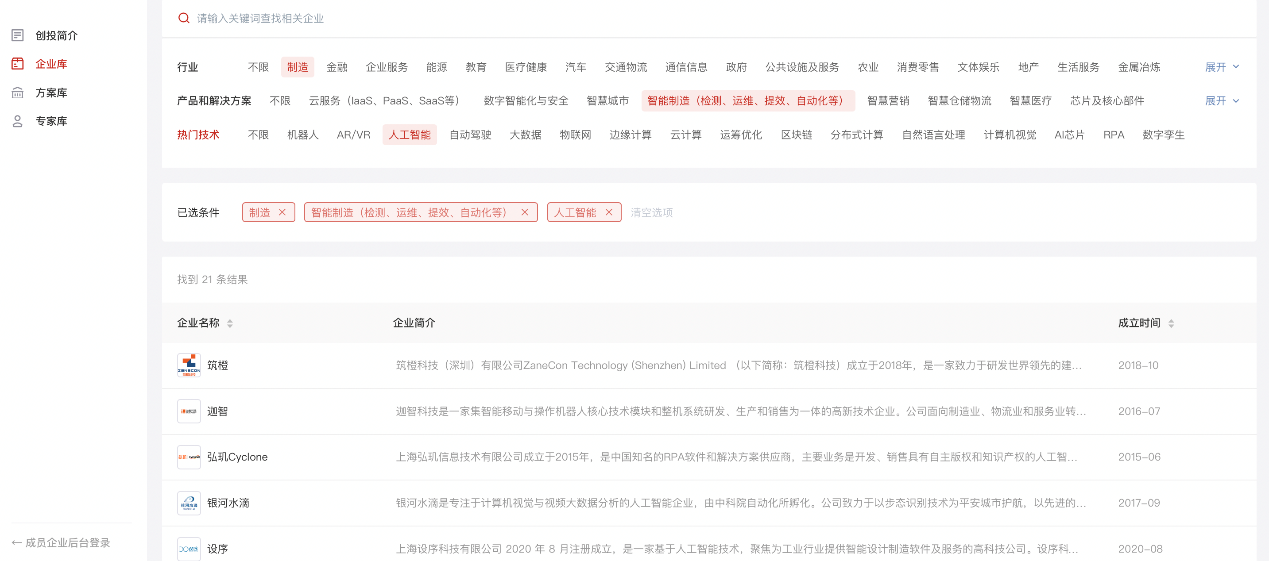Click the search magnifier icon
This screenshot has height=561, width=1269.
coord(183,18)
